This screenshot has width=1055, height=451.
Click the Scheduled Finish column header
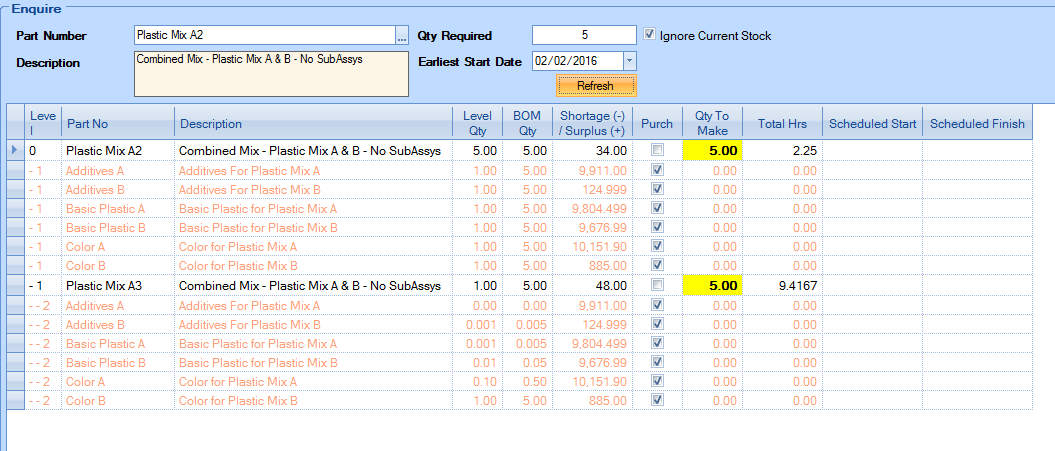click(977, 124)
